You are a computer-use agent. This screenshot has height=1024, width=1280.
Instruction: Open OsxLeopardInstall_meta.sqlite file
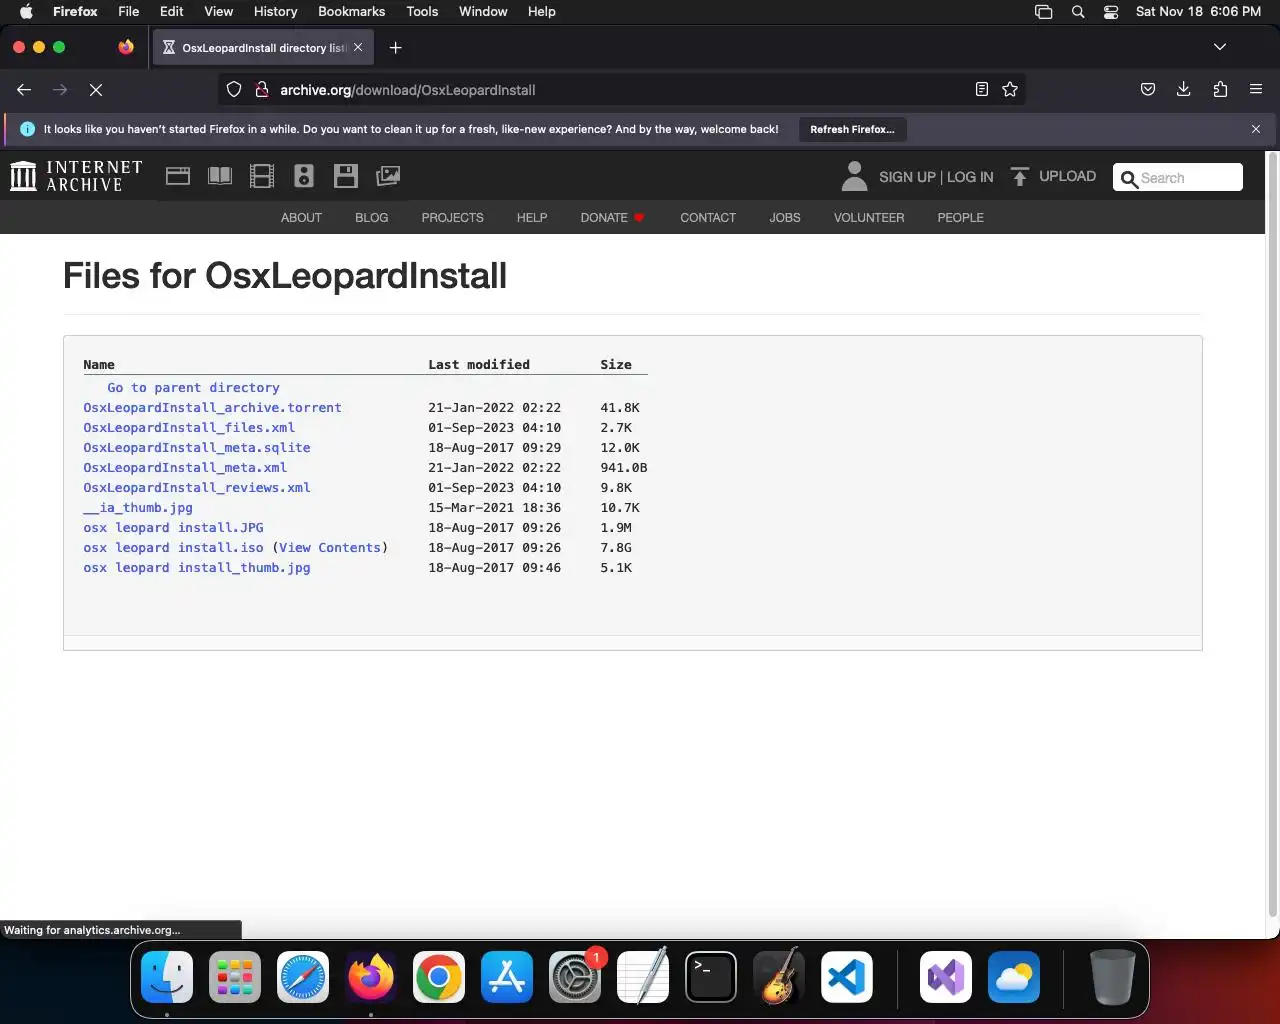(197, 448)
